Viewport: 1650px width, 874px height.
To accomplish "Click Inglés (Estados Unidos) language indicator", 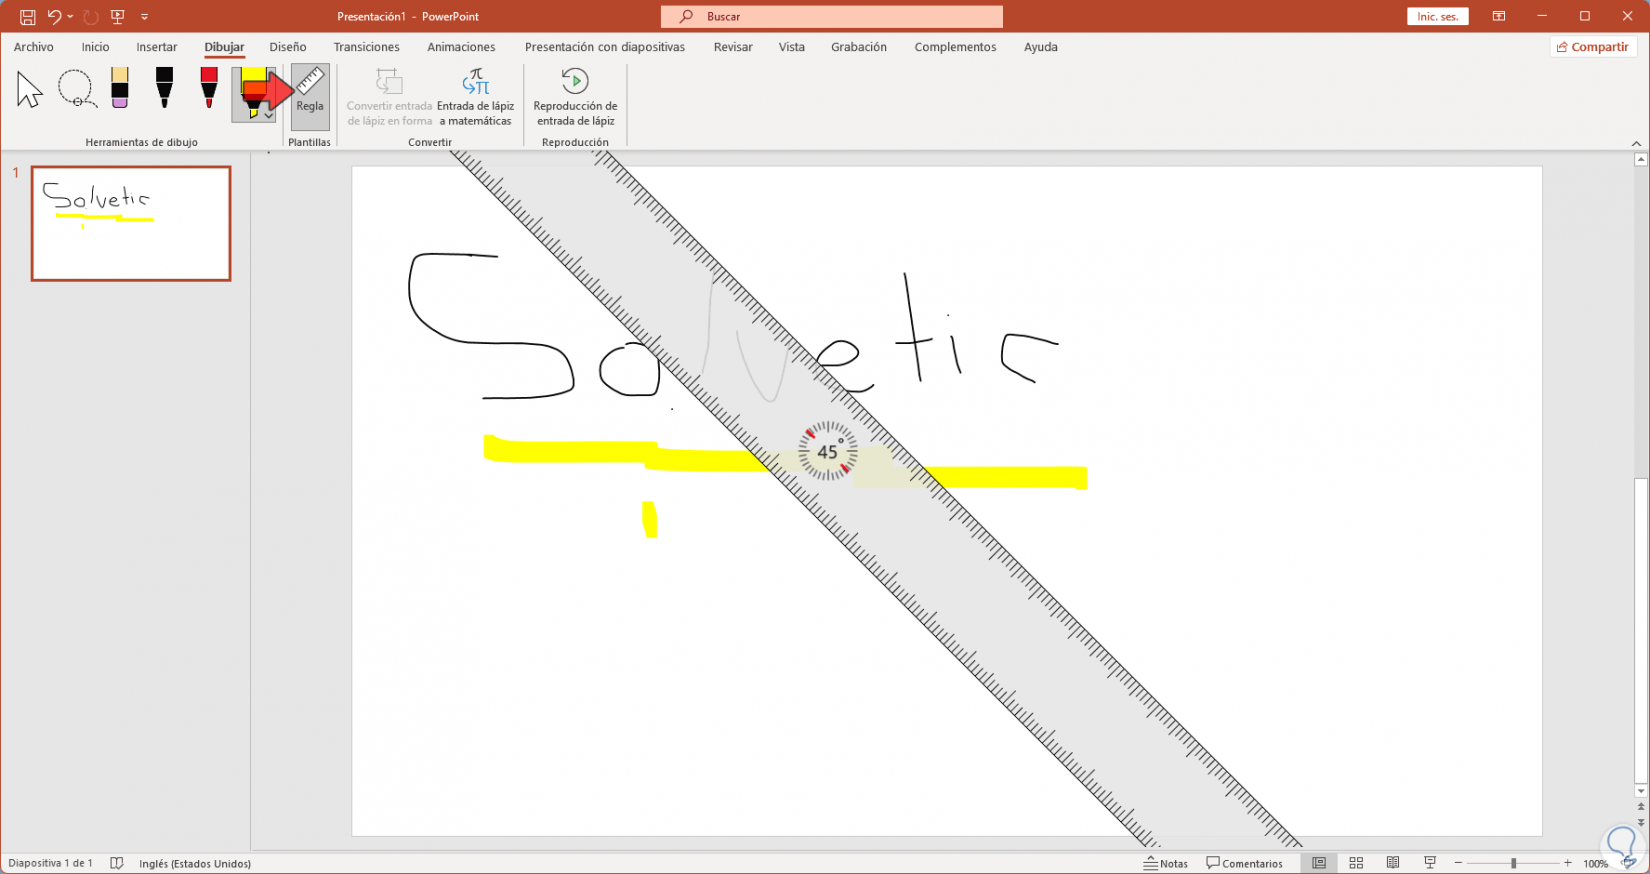I will point(195,863).
